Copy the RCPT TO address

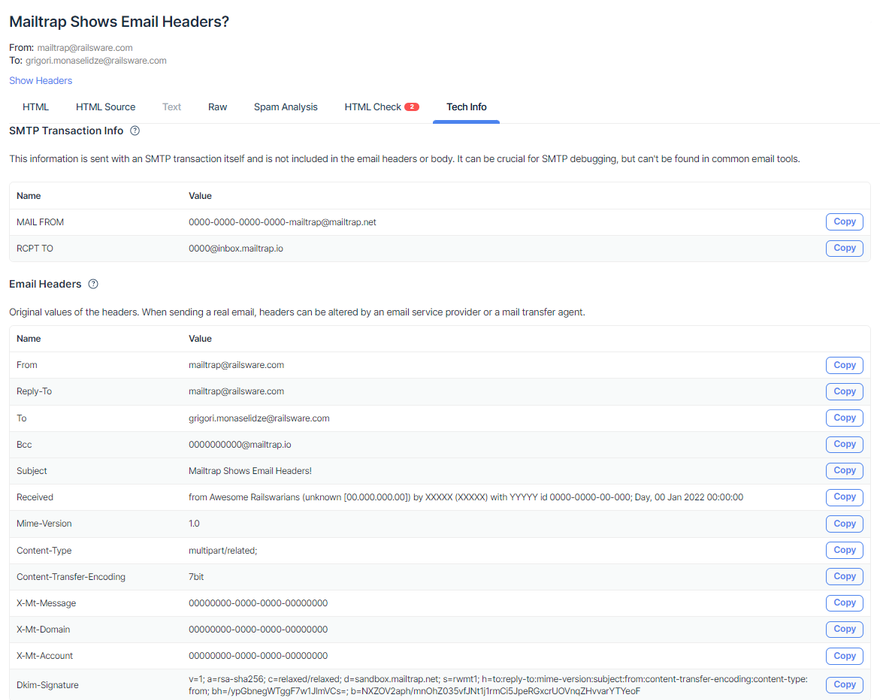click(844, 248)
